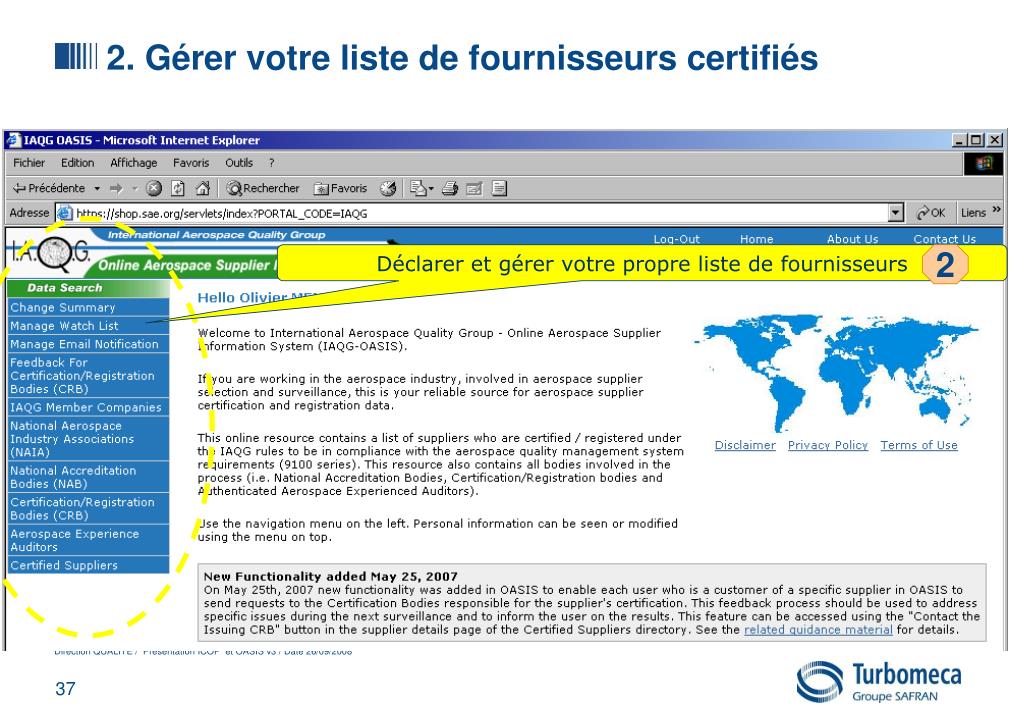Click the Windows logo throbber icon
Screen dimensions: 1024x724
tap(984, 163)
